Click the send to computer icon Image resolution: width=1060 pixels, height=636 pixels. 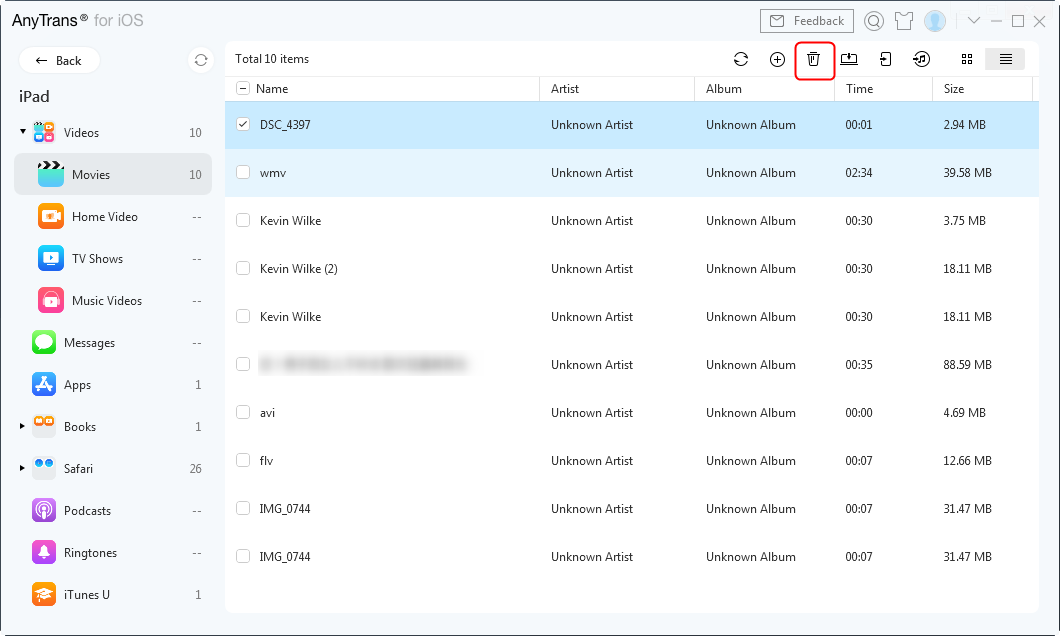click(x=849, y=60)
